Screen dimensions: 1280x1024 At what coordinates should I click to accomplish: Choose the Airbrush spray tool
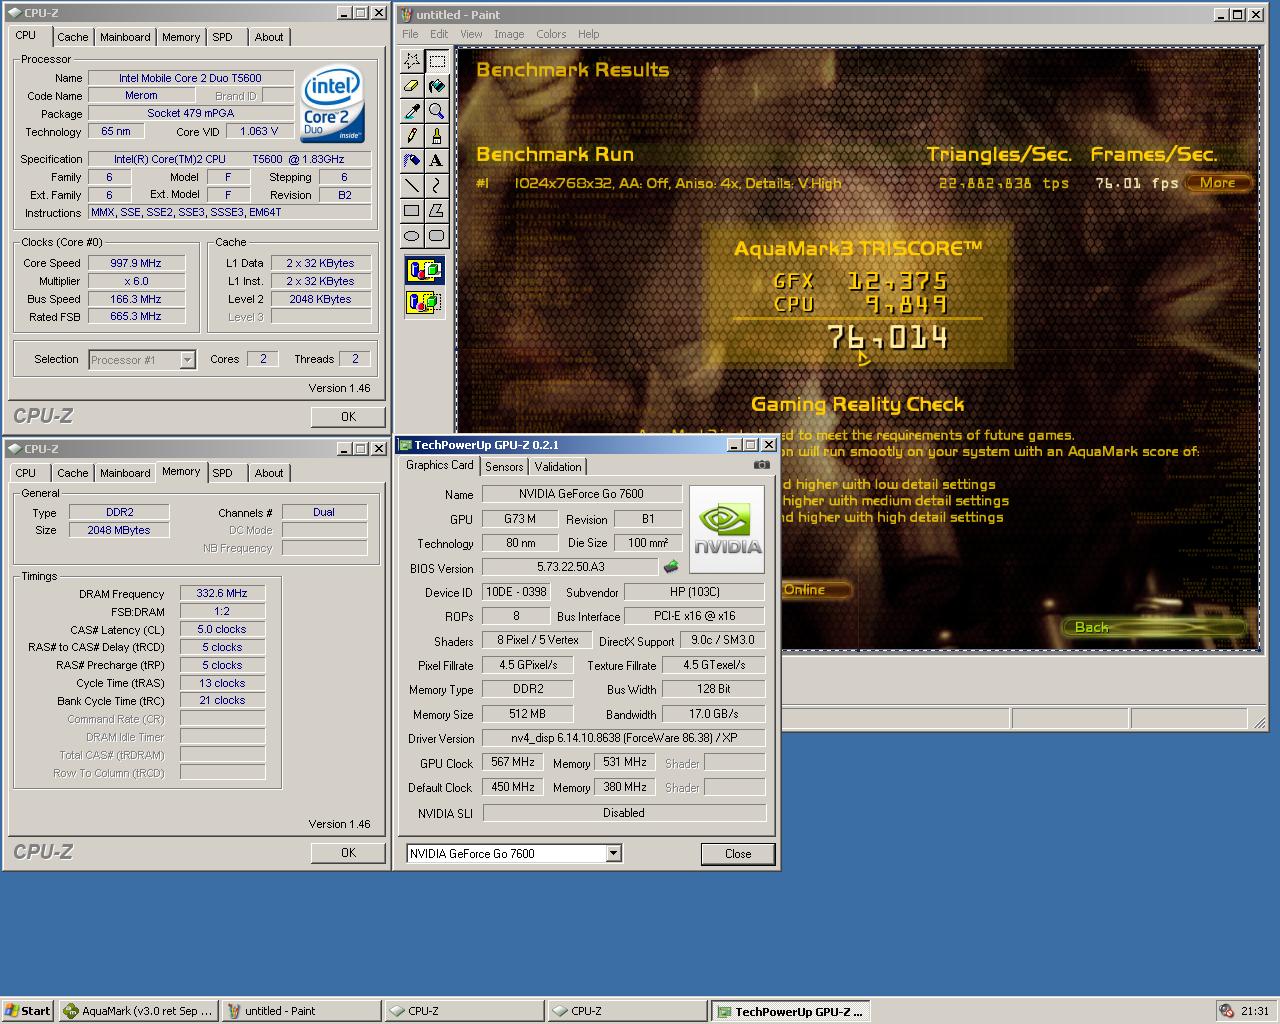pyautogui.click(x=412, y=160)
